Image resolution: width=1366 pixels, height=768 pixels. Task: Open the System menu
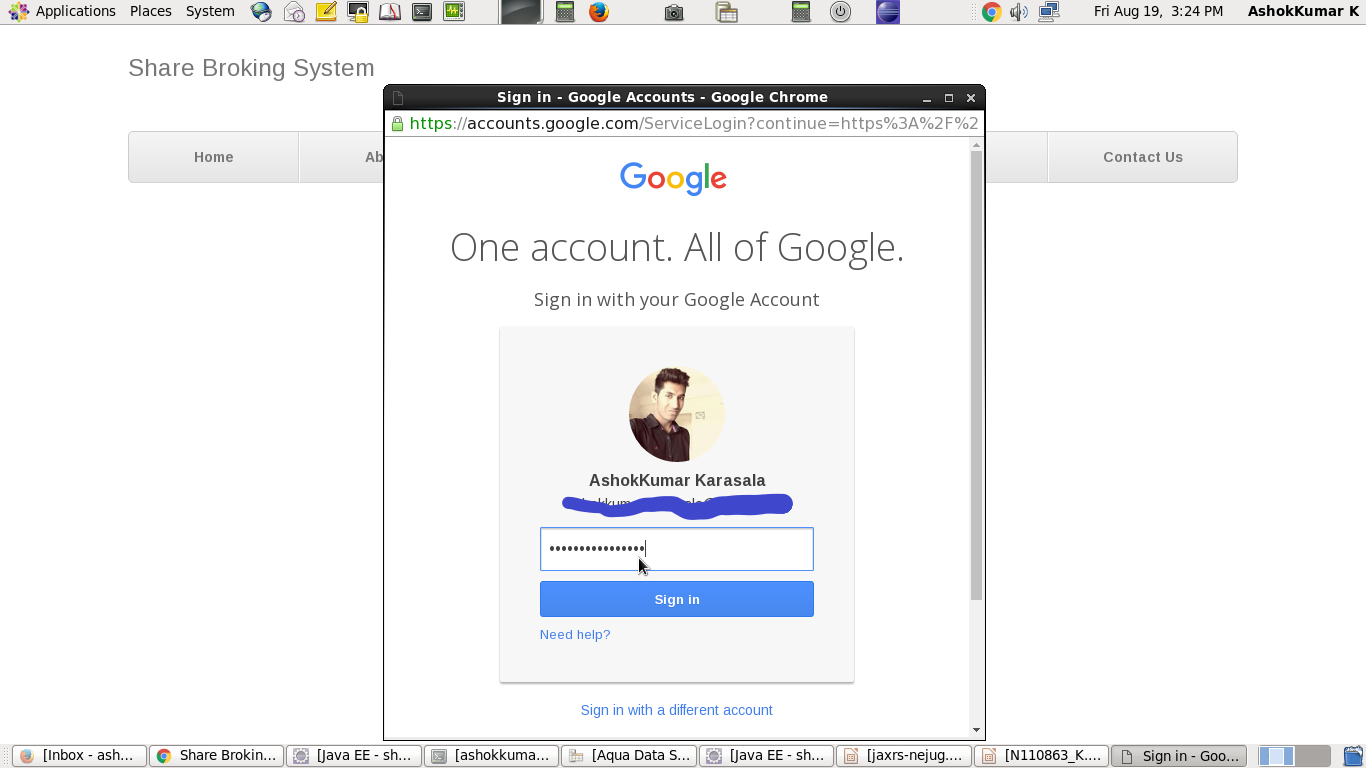[210, 11]
